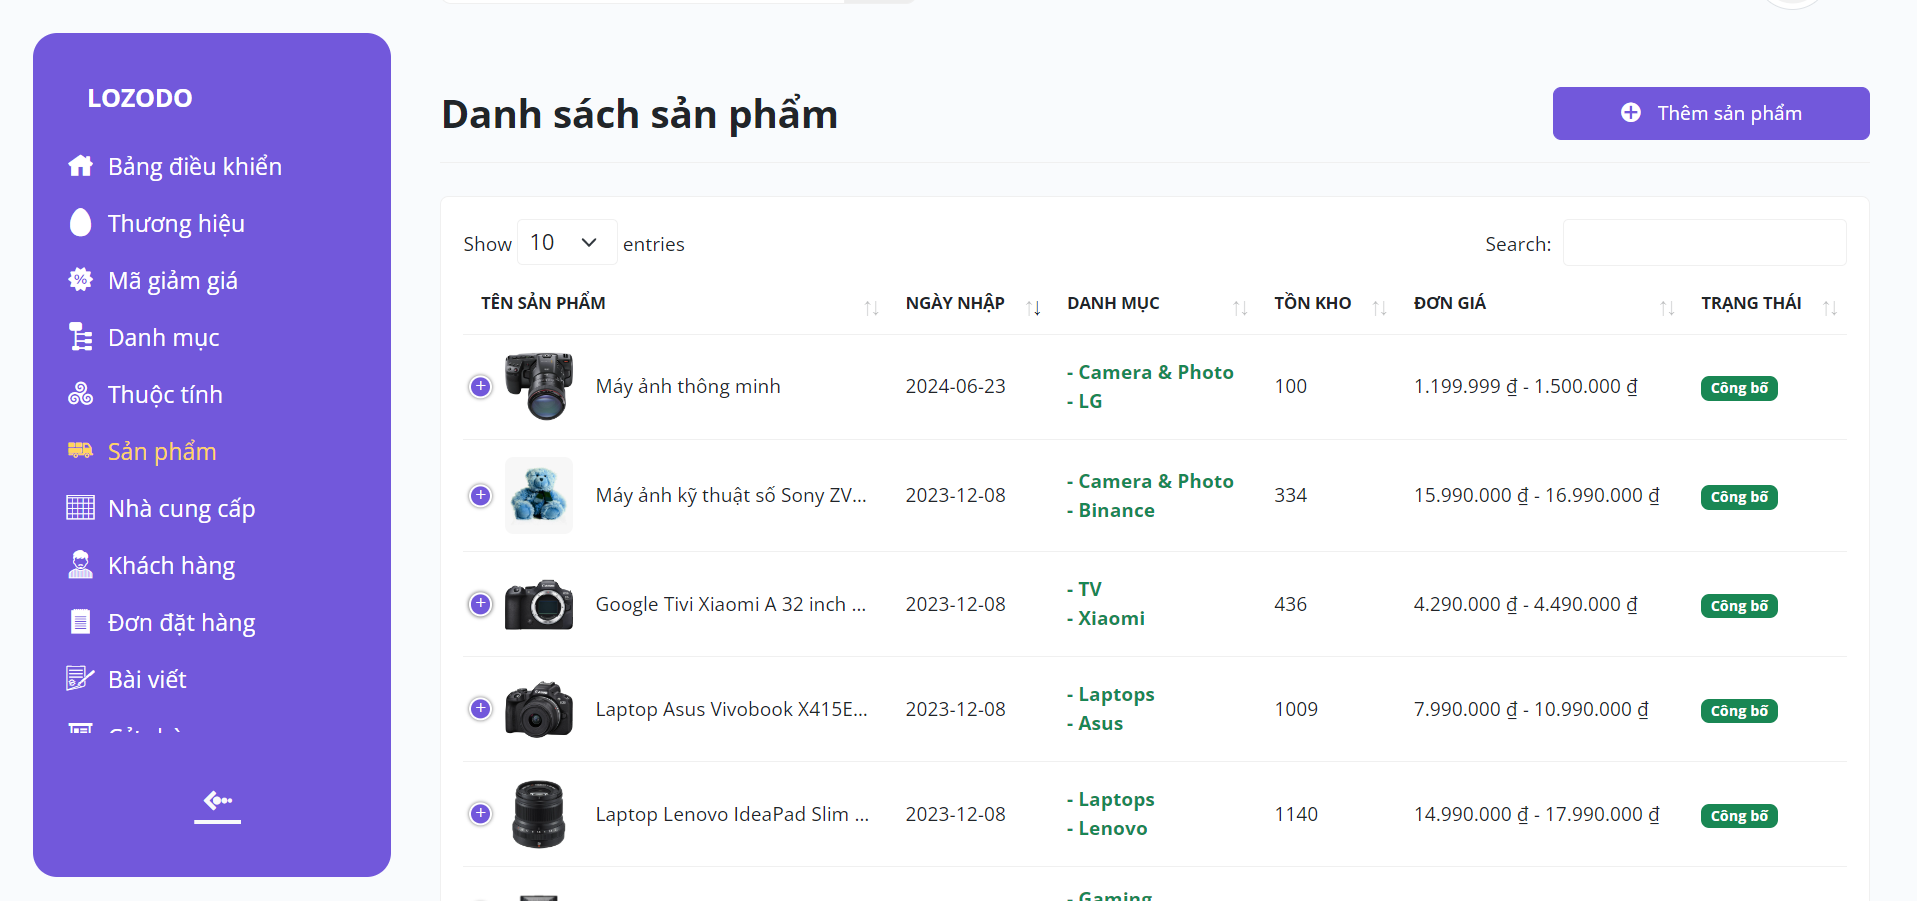Click the Bài viết pencil icon
Screen dimensions: 1917x901
click(x=81, y=679)
